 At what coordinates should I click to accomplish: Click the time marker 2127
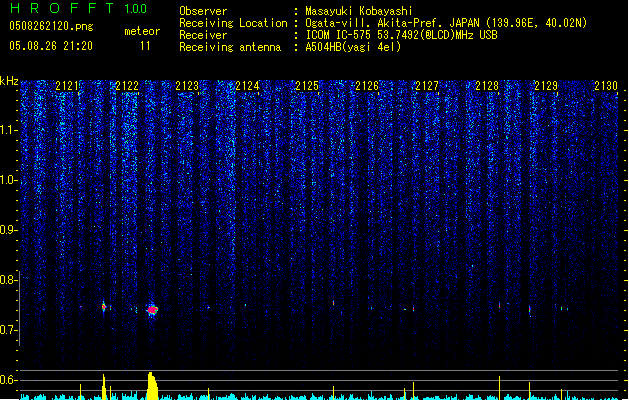[427, 86]
